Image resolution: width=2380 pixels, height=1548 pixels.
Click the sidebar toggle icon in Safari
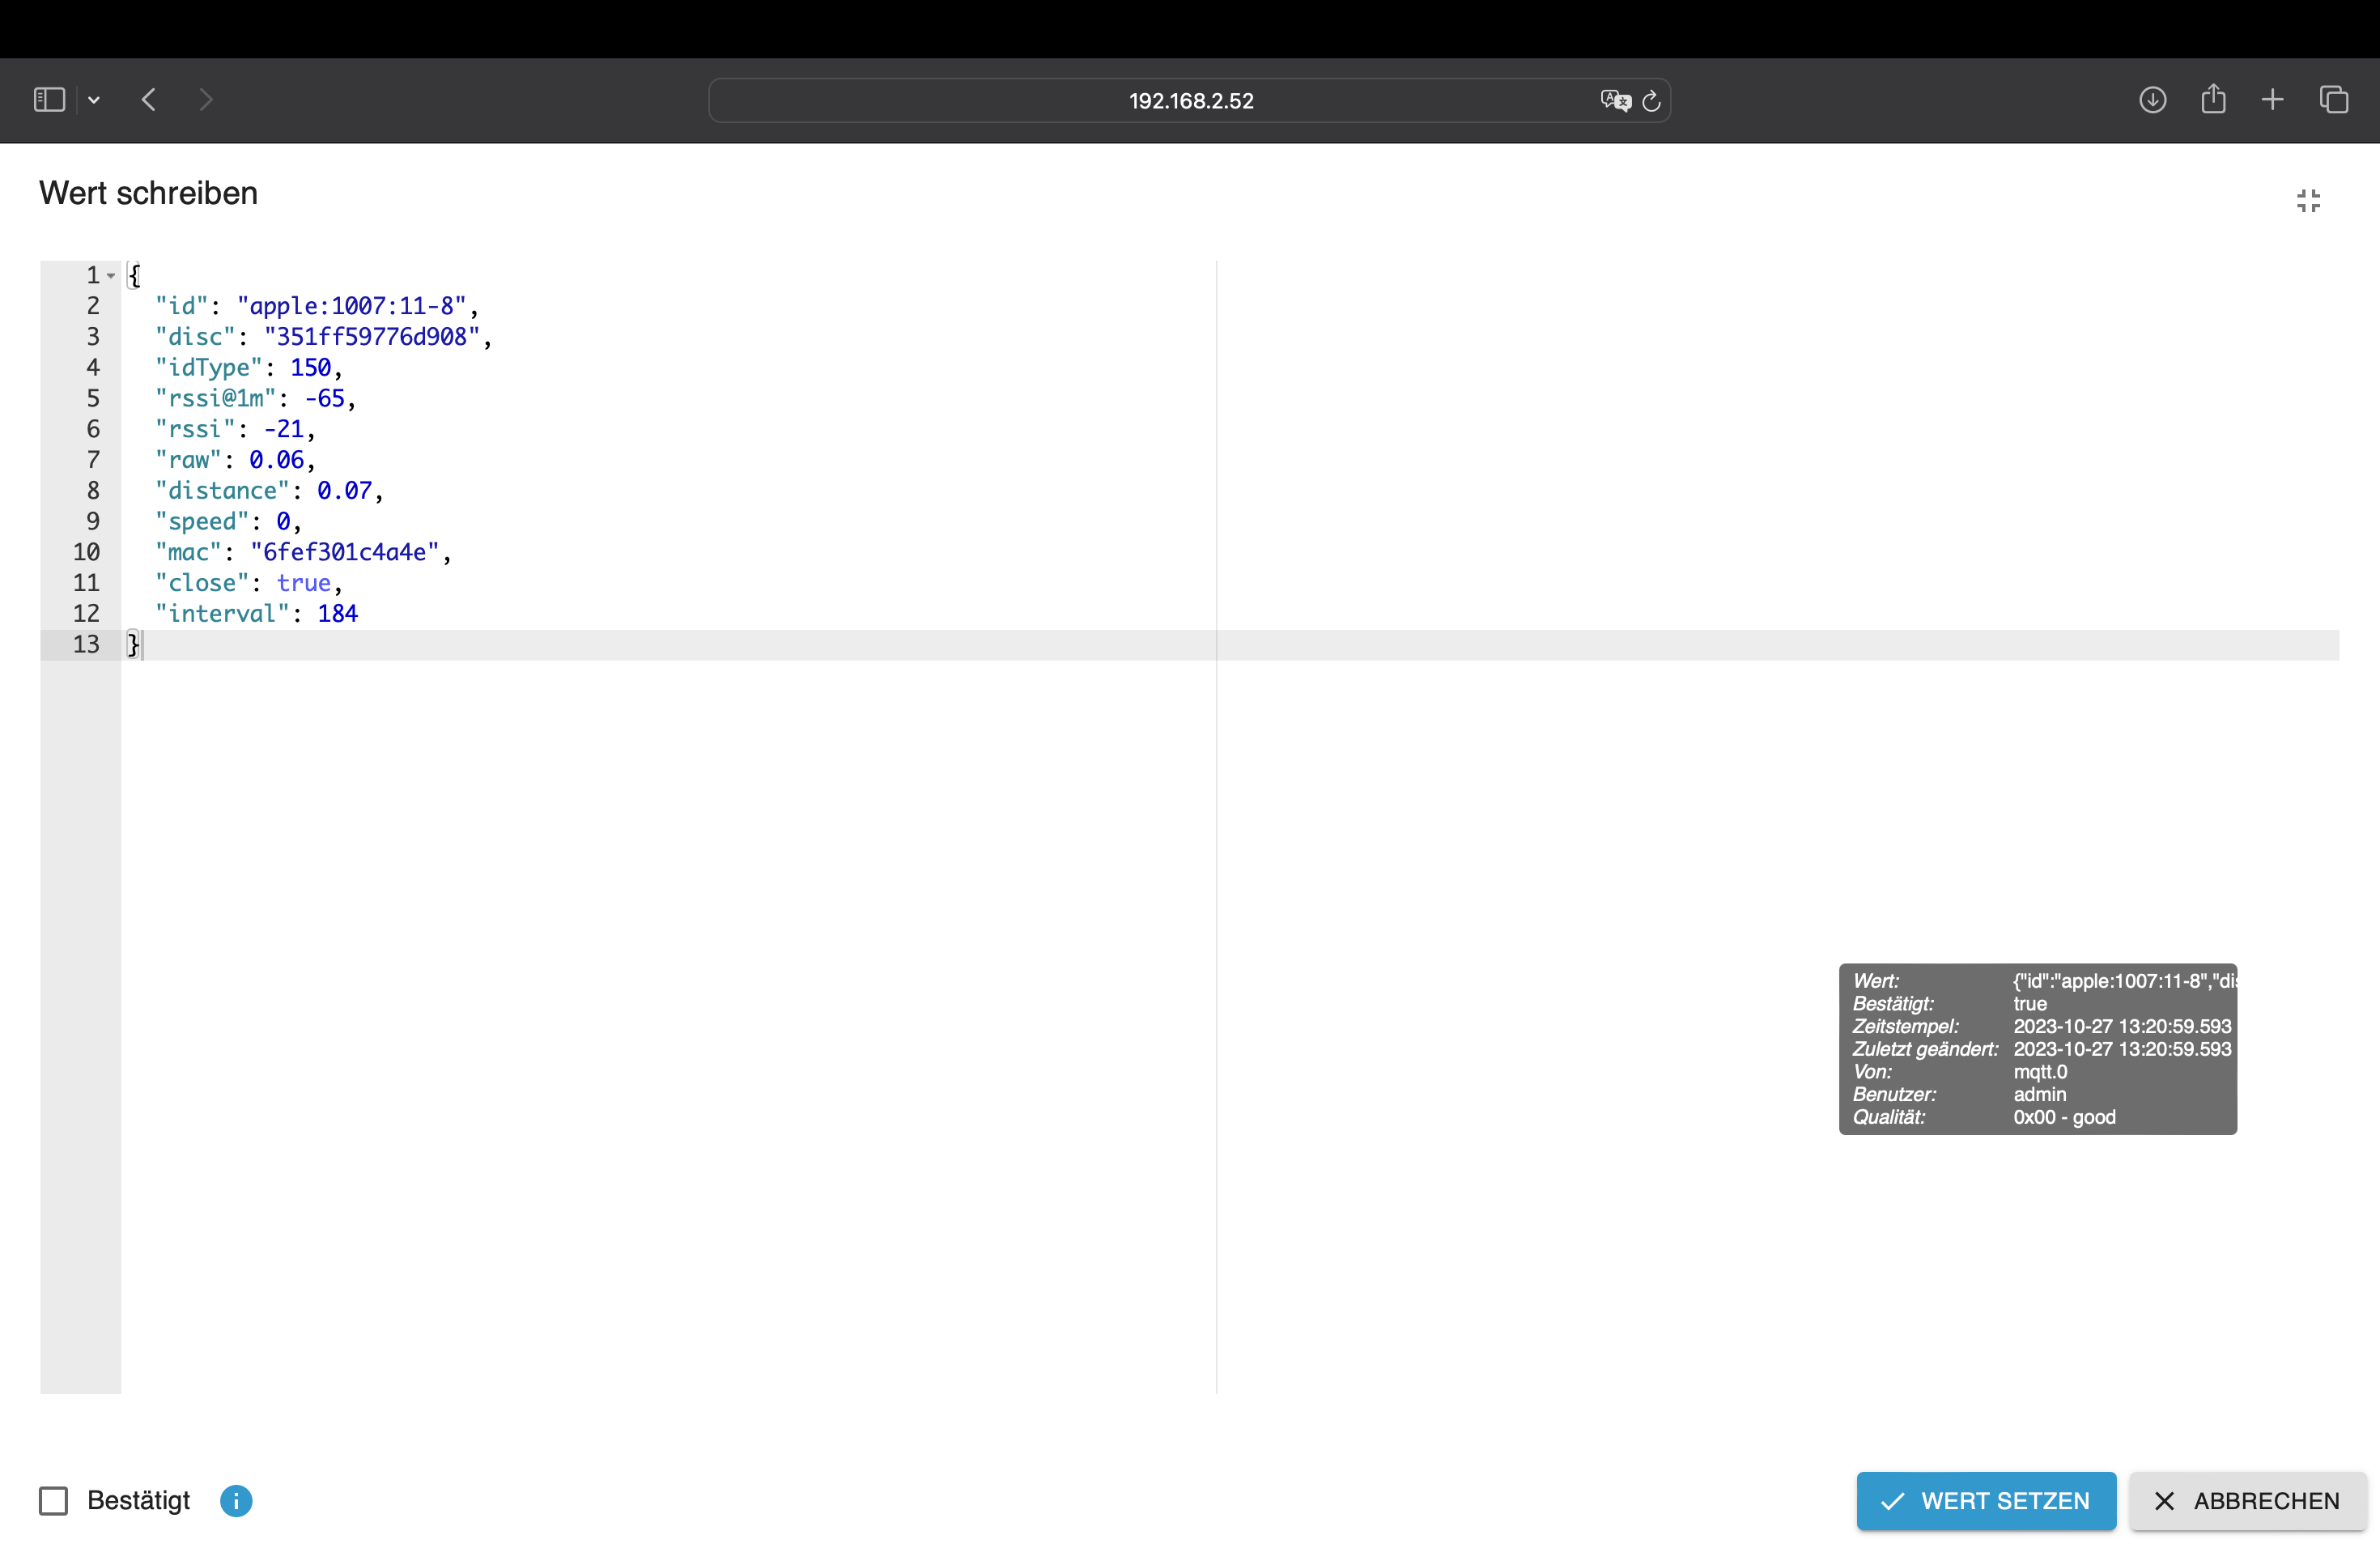[49, 100]
